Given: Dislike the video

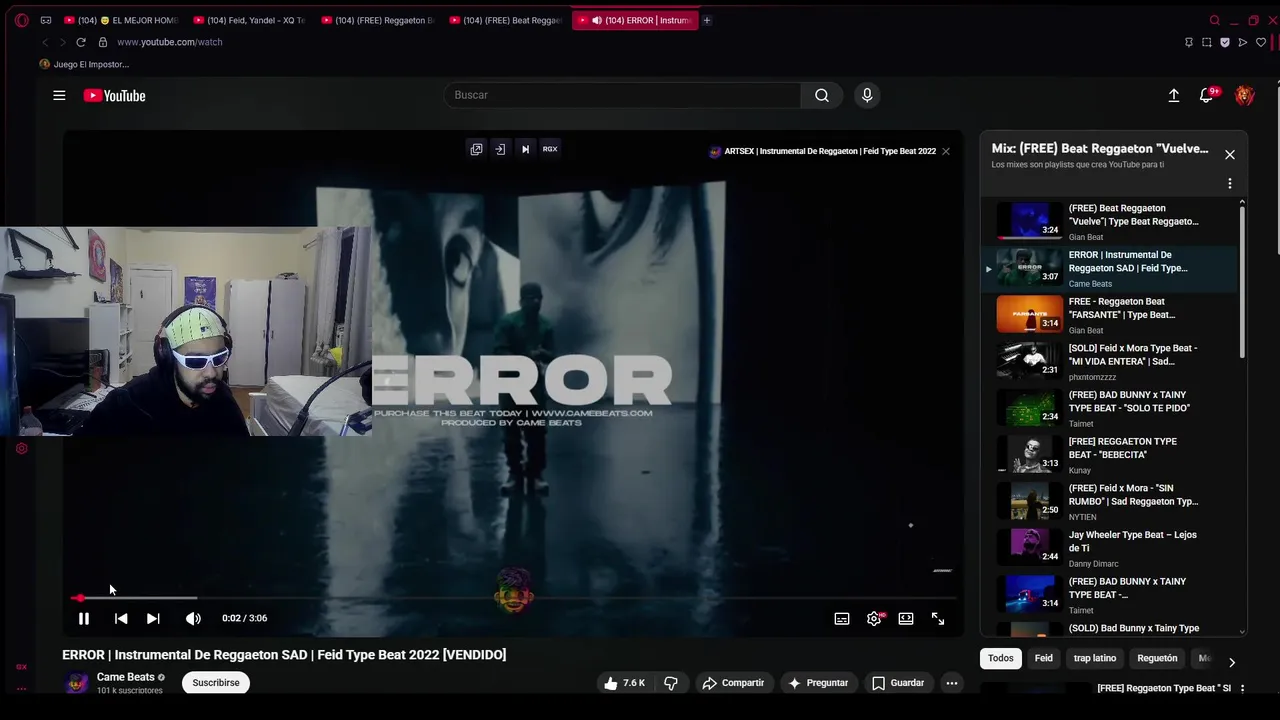Looking at the screenshot, I should 671,683.
